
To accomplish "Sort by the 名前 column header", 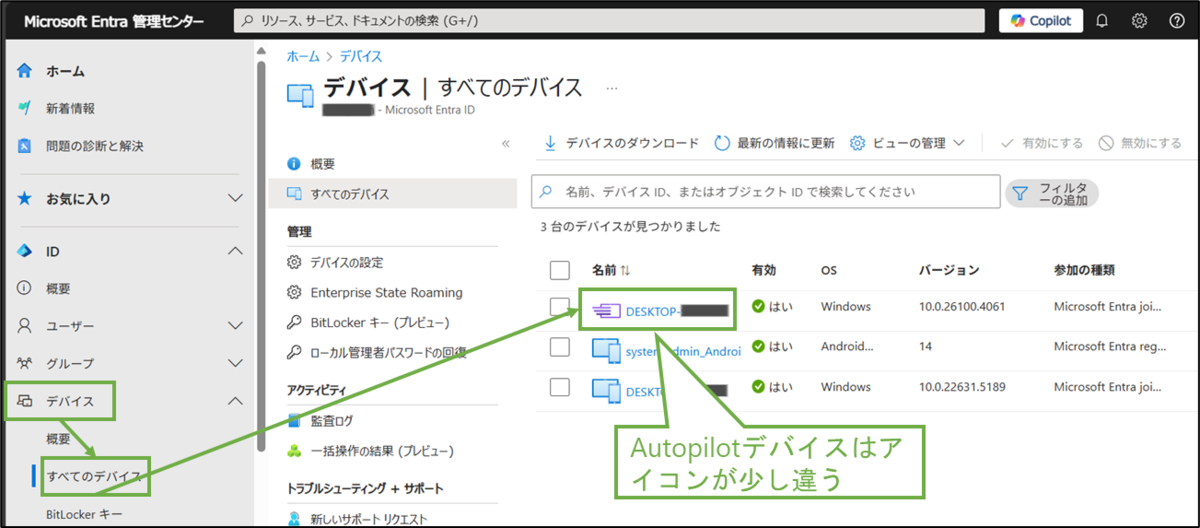I will pyautogui.click(x=611, y=270).
